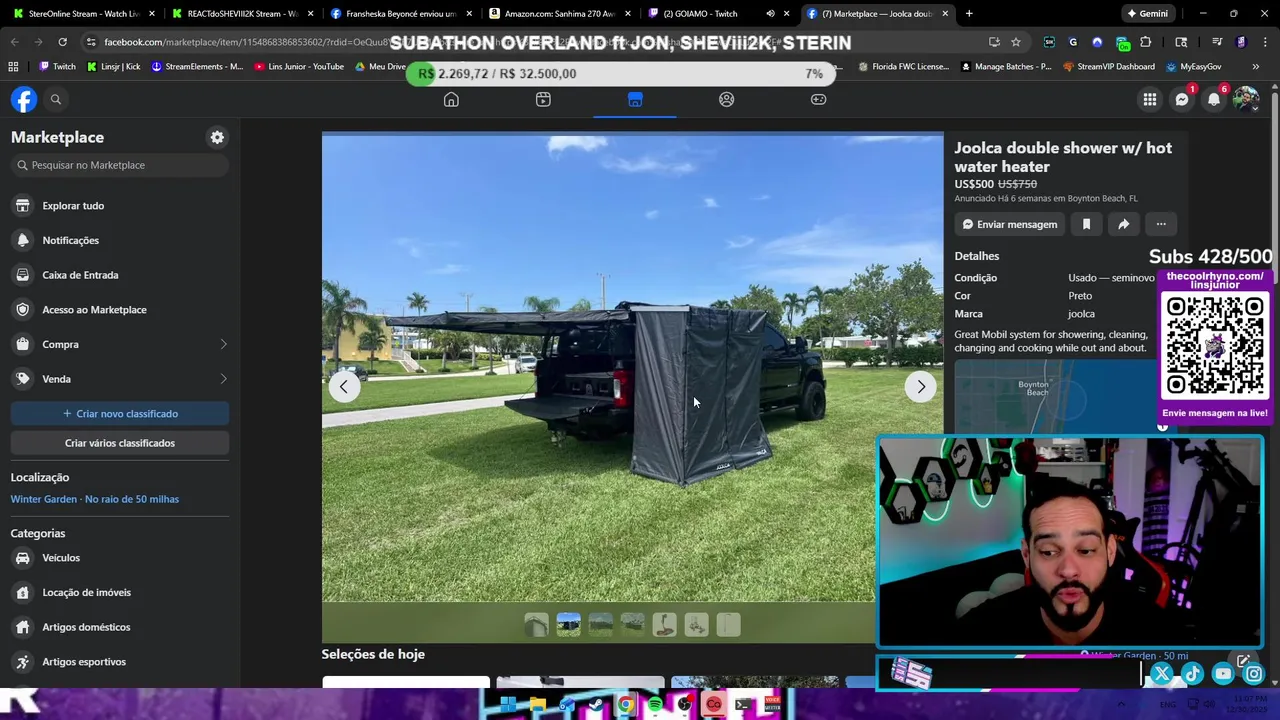Bookmark this page star icon
This screenshot has height=720, width=1280.
click(1016, 42)
